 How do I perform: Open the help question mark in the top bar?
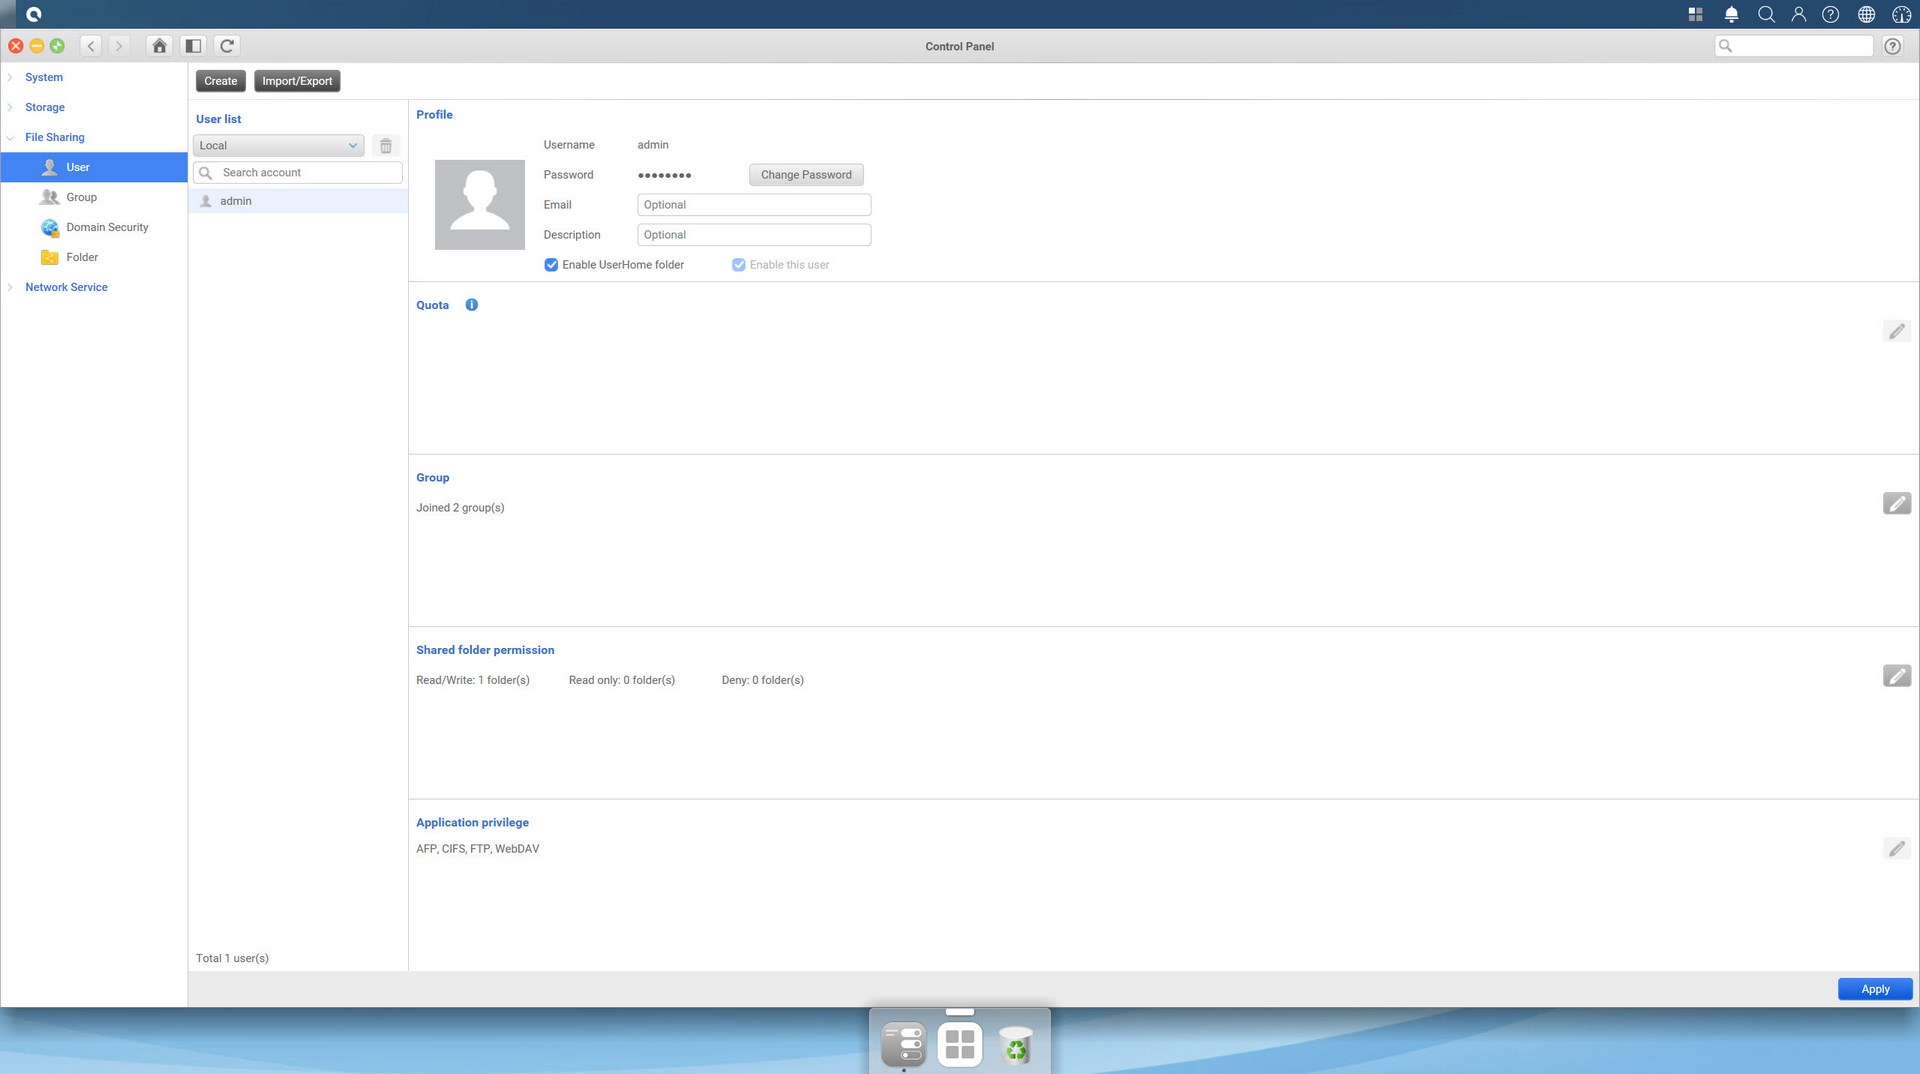(x=1830, y=14)
